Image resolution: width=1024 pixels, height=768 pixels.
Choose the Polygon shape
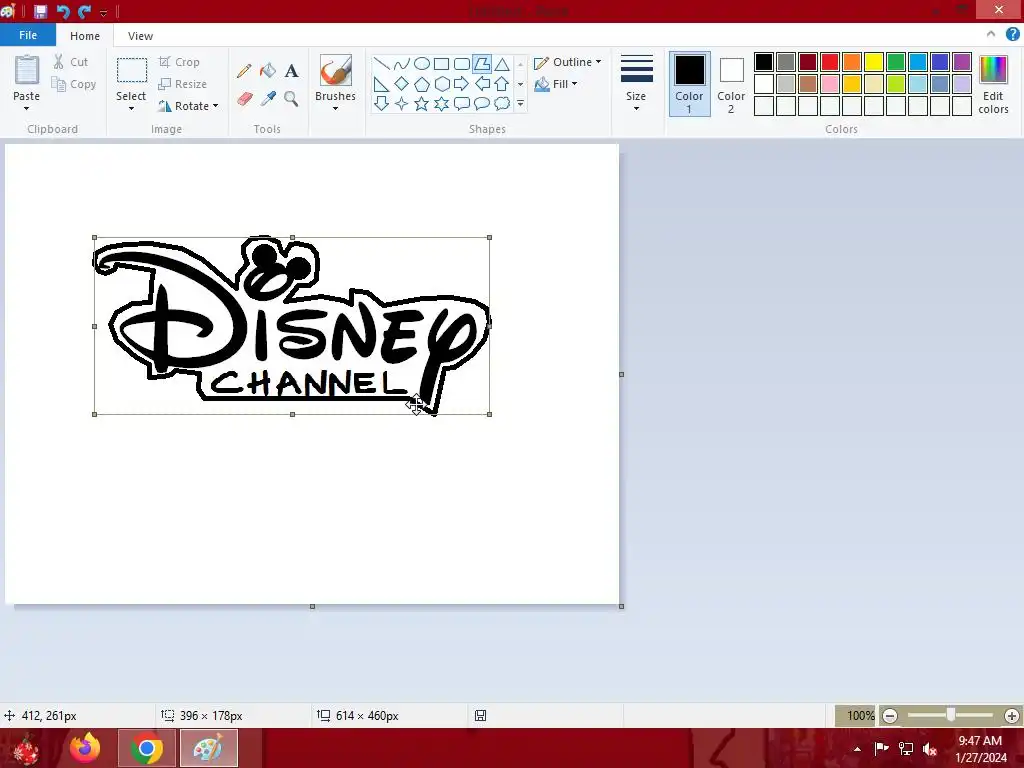pyautogui.click(x=482, y=63)
